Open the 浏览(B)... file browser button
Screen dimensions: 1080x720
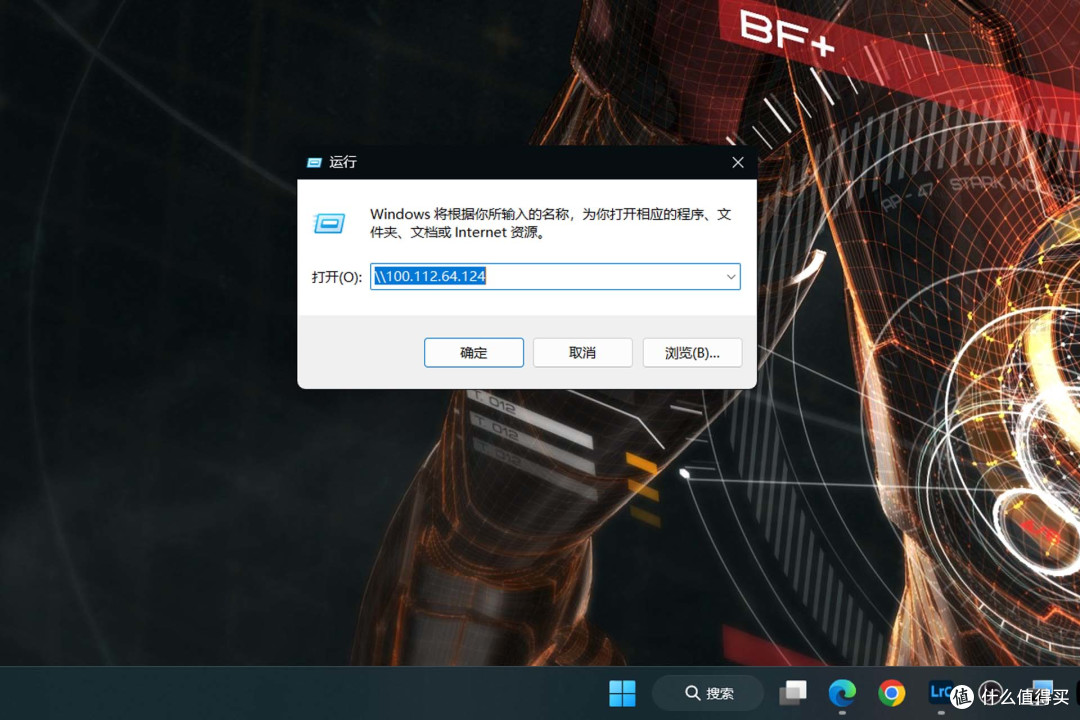(x=692, y=353)
